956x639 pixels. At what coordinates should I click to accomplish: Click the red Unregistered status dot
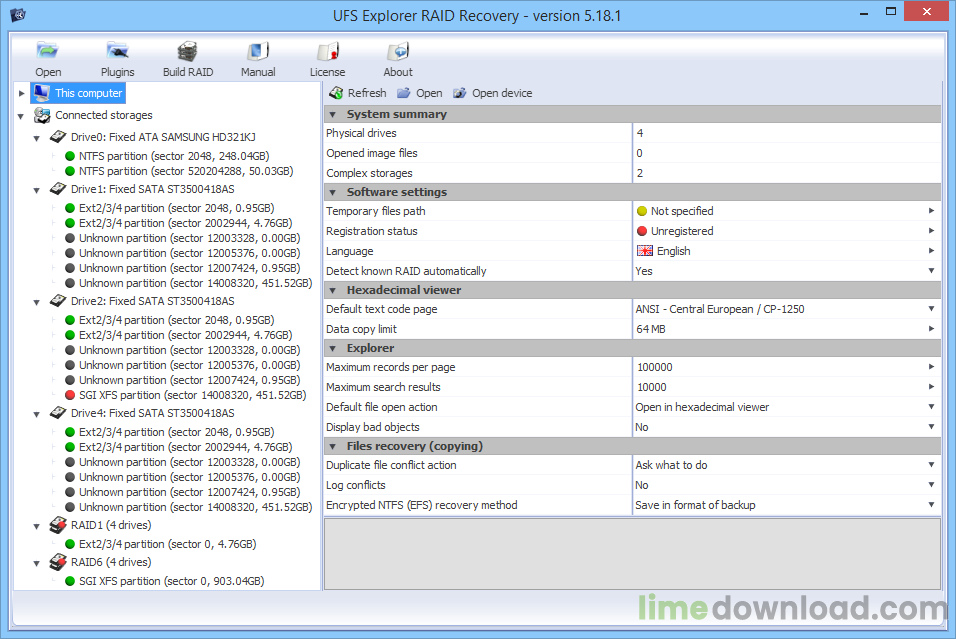pos(642,231)
